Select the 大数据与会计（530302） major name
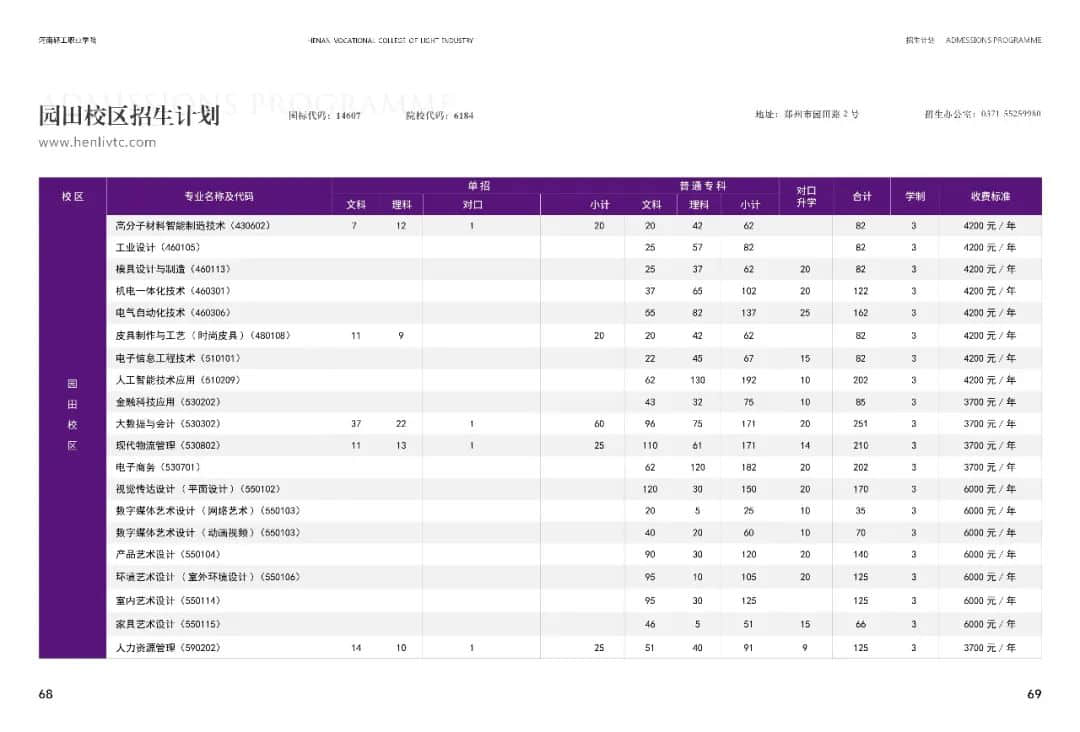The height and width of the screenshot is (732, 1080). pyautogui.click(x=168, y=424)
